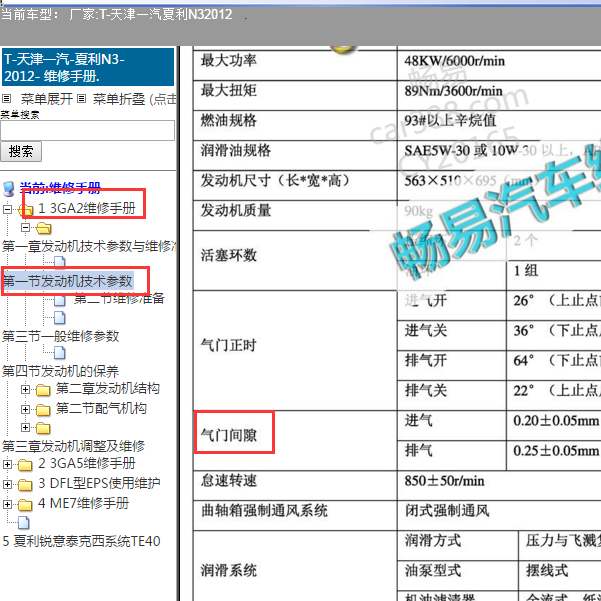601x601 pixels.
Task: Focus the 菜单搜索 input field
Action: point(87,130)
